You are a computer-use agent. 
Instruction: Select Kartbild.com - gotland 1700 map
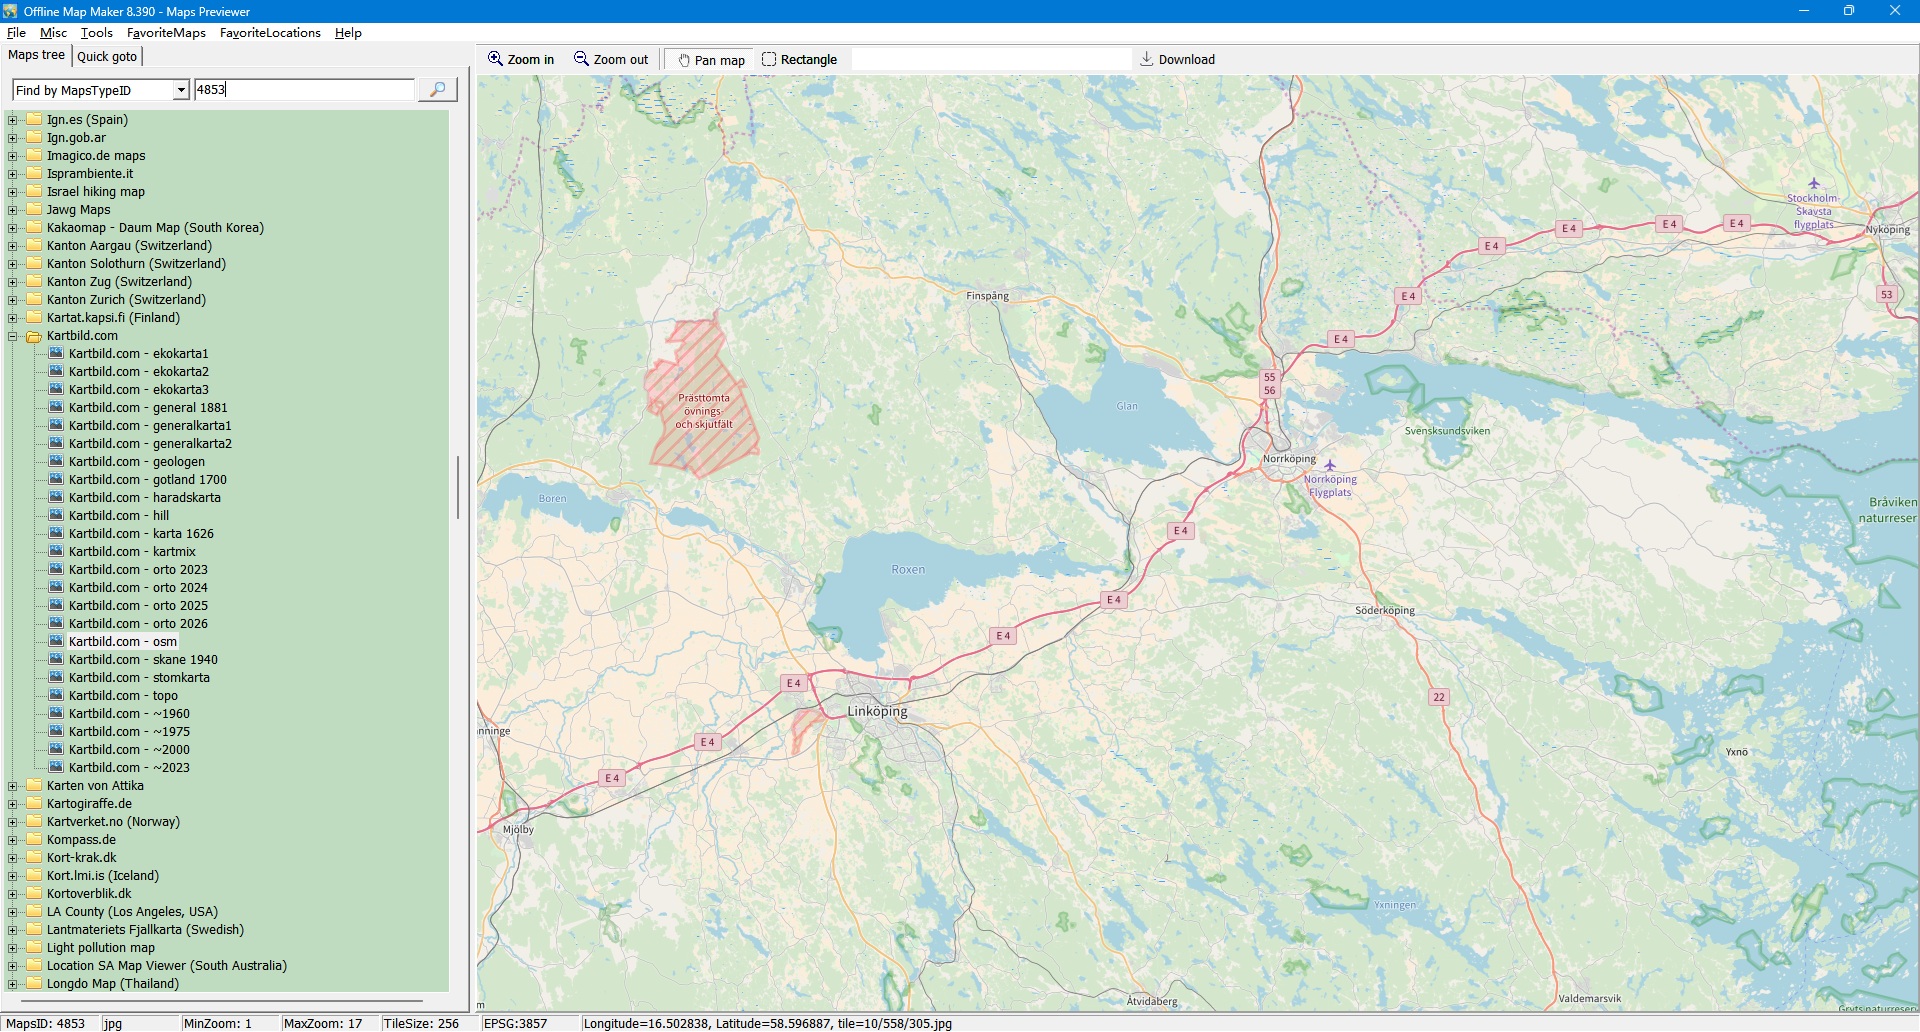[148, 480]
